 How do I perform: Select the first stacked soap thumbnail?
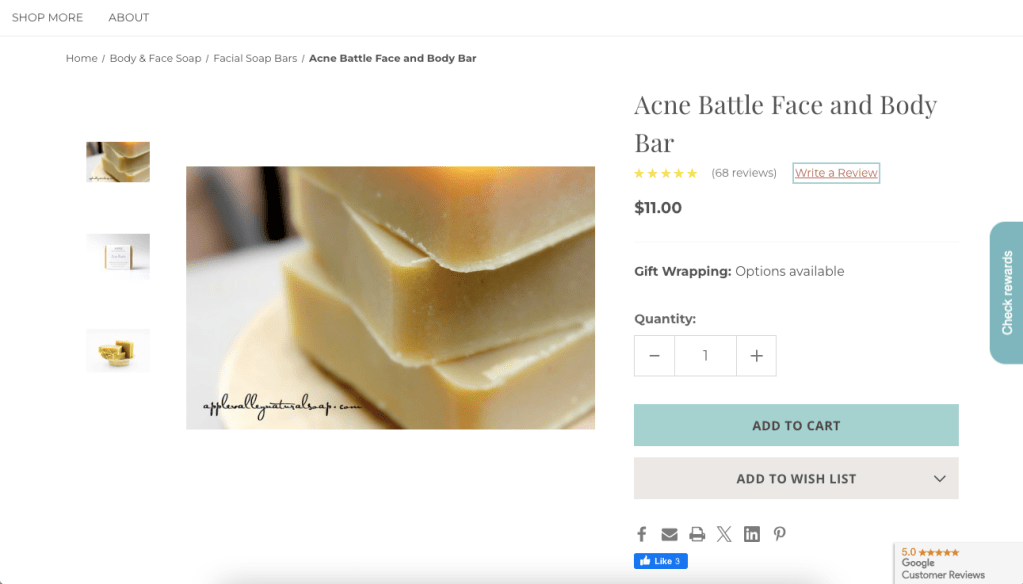click(x=118, y=162)
